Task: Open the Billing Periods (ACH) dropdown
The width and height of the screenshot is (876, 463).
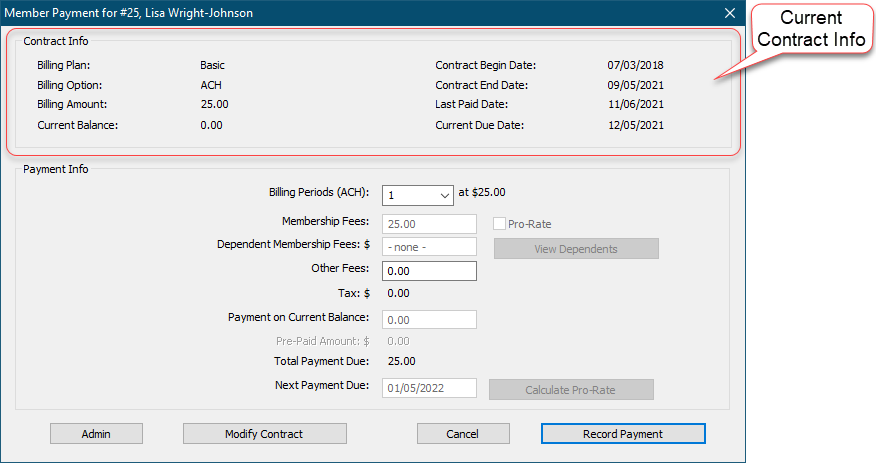Action: click(x=417, y=195)
